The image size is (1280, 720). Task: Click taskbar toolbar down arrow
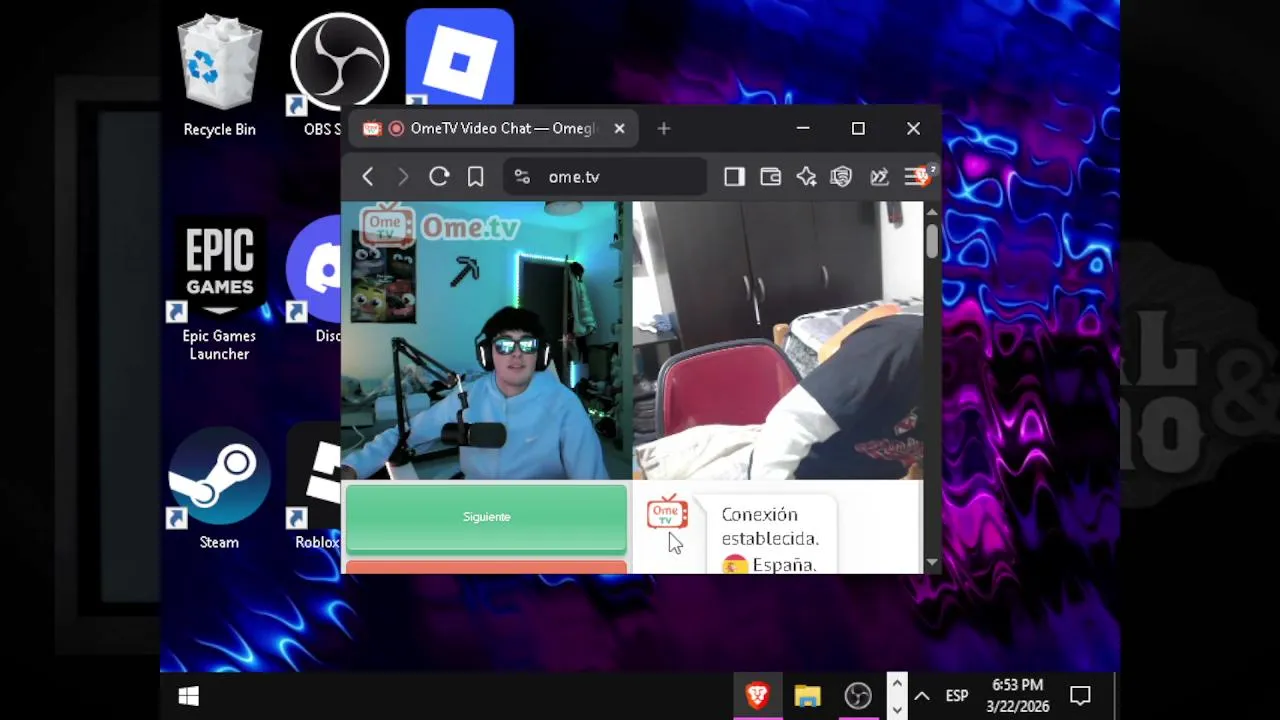tap(896, 708)
